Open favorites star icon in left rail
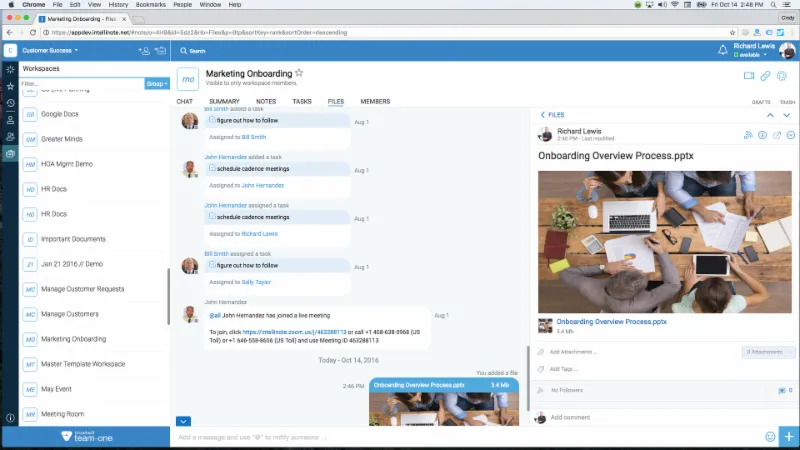The height and width of the screenshot is (450, 800). [x=10, y=86]
